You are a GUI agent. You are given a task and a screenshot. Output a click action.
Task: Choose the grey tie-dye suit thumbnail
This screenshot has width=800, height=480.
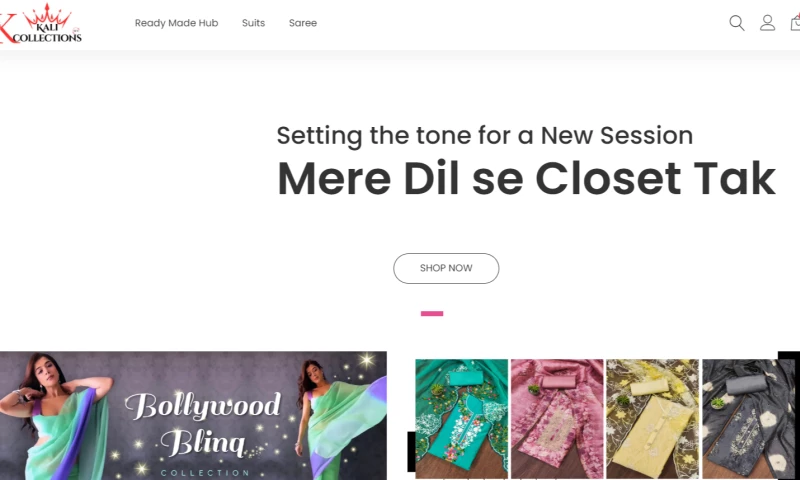tap(748, 419)
